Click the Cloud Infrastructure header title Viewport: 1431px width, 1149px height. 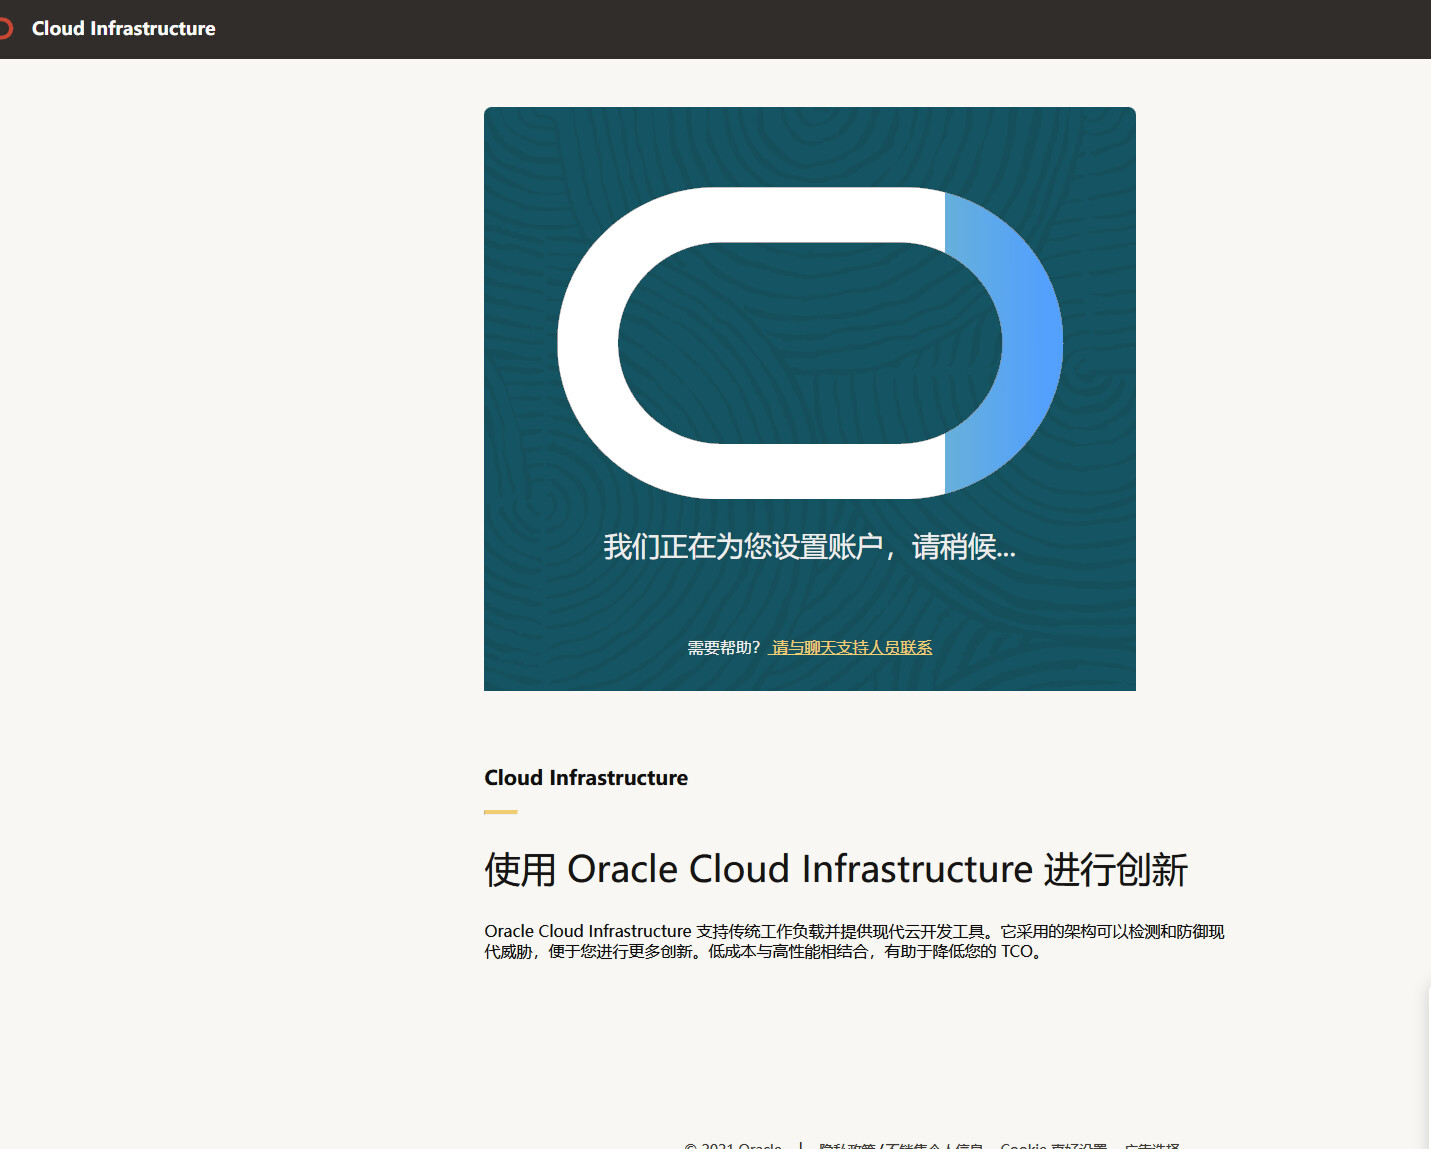click(123, 28)
